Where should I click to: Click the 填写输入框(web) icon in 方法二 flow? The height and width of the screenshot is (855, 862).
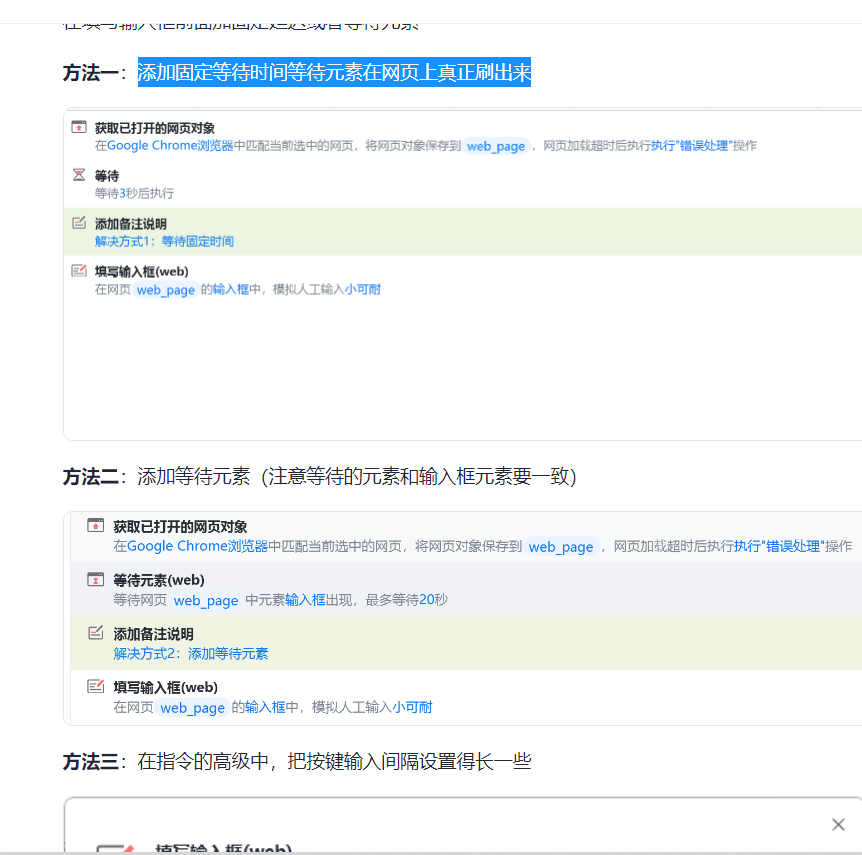96,686
